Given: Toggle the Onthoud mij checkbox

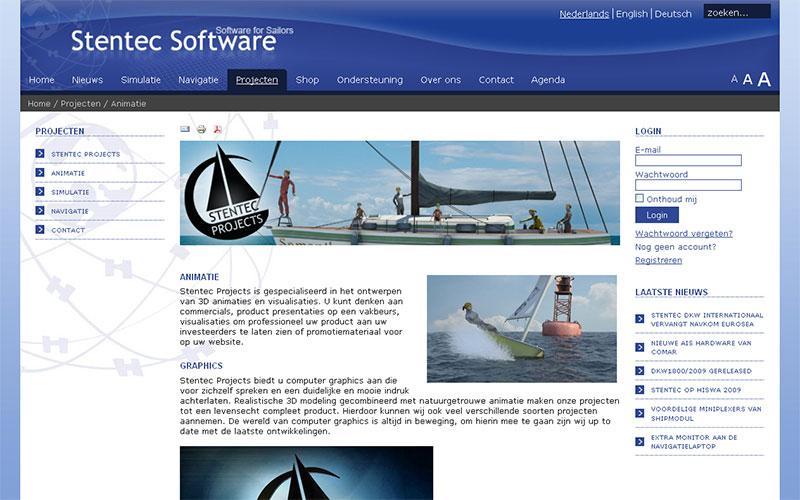Looking at the screenshot, I should pos(640,198).
